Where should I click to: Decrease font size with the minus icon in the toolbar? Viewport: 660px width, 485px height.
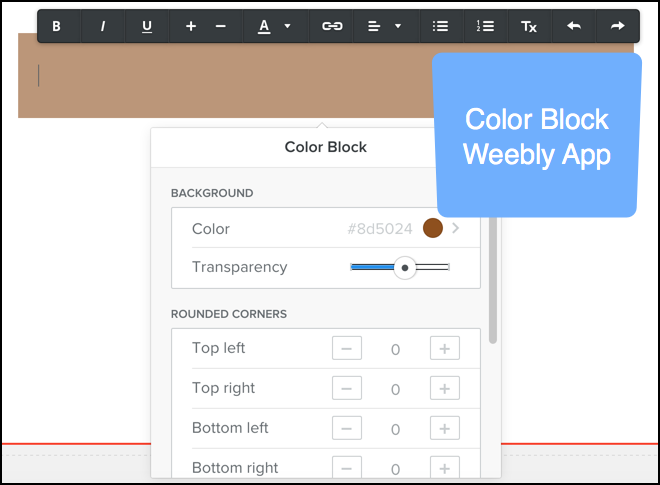coord(221,26)
